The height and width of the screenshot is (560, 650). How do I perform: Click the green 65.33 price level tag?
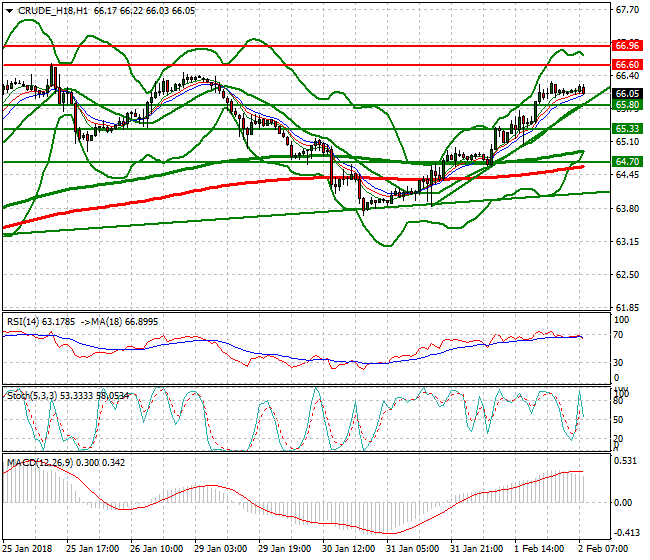pos(627,129)
